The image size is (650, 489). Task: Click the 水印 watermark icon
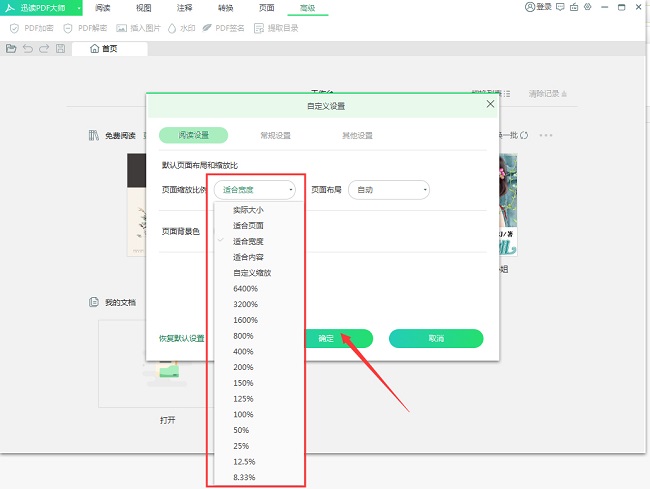coord(172,28)
